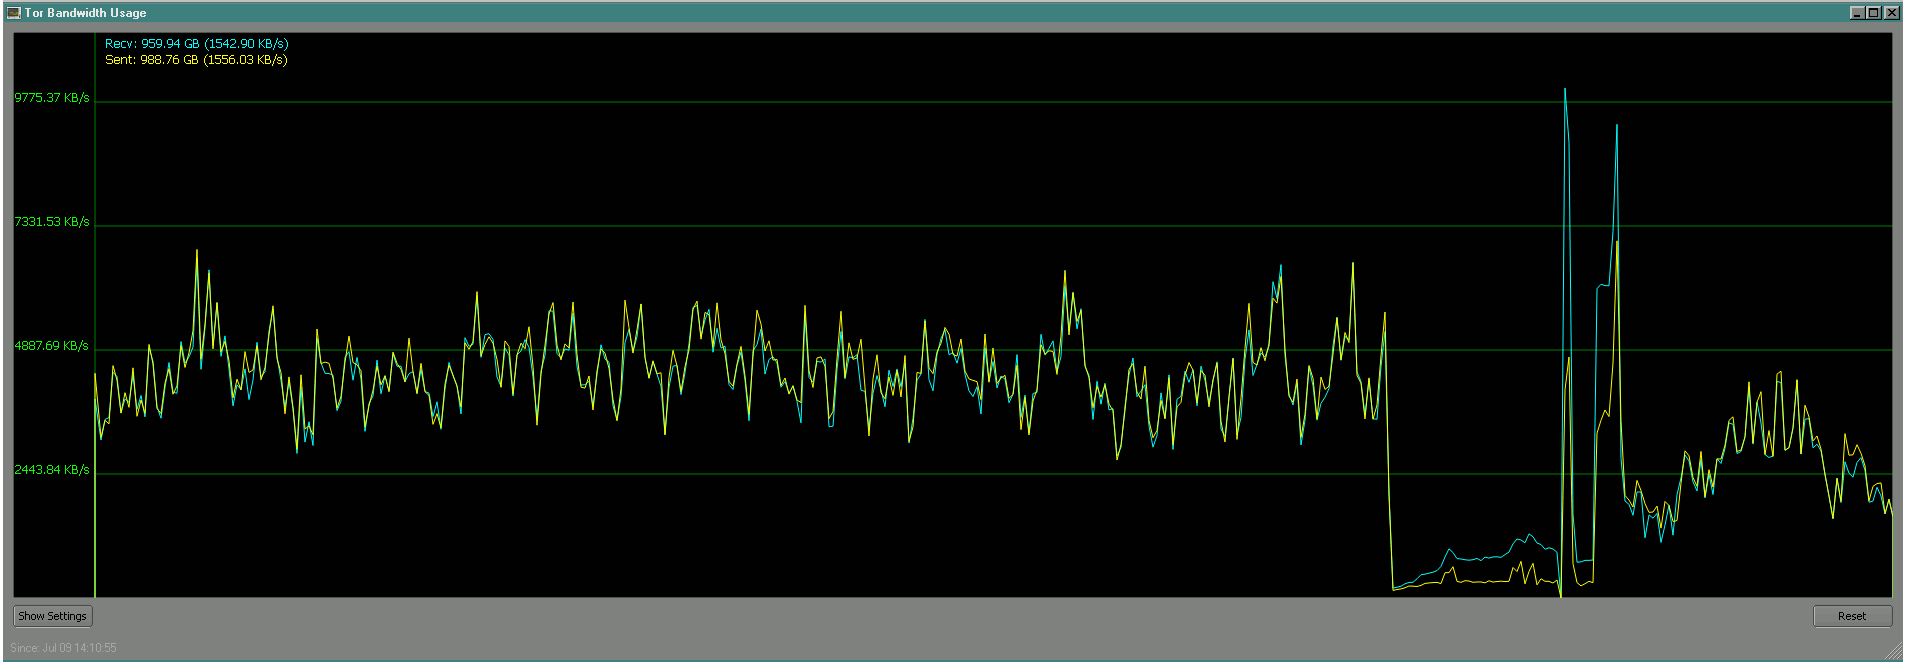Open the Show Settings panel
The width and height of the screenshot is (1905, 662).
(x=52, y=616)
